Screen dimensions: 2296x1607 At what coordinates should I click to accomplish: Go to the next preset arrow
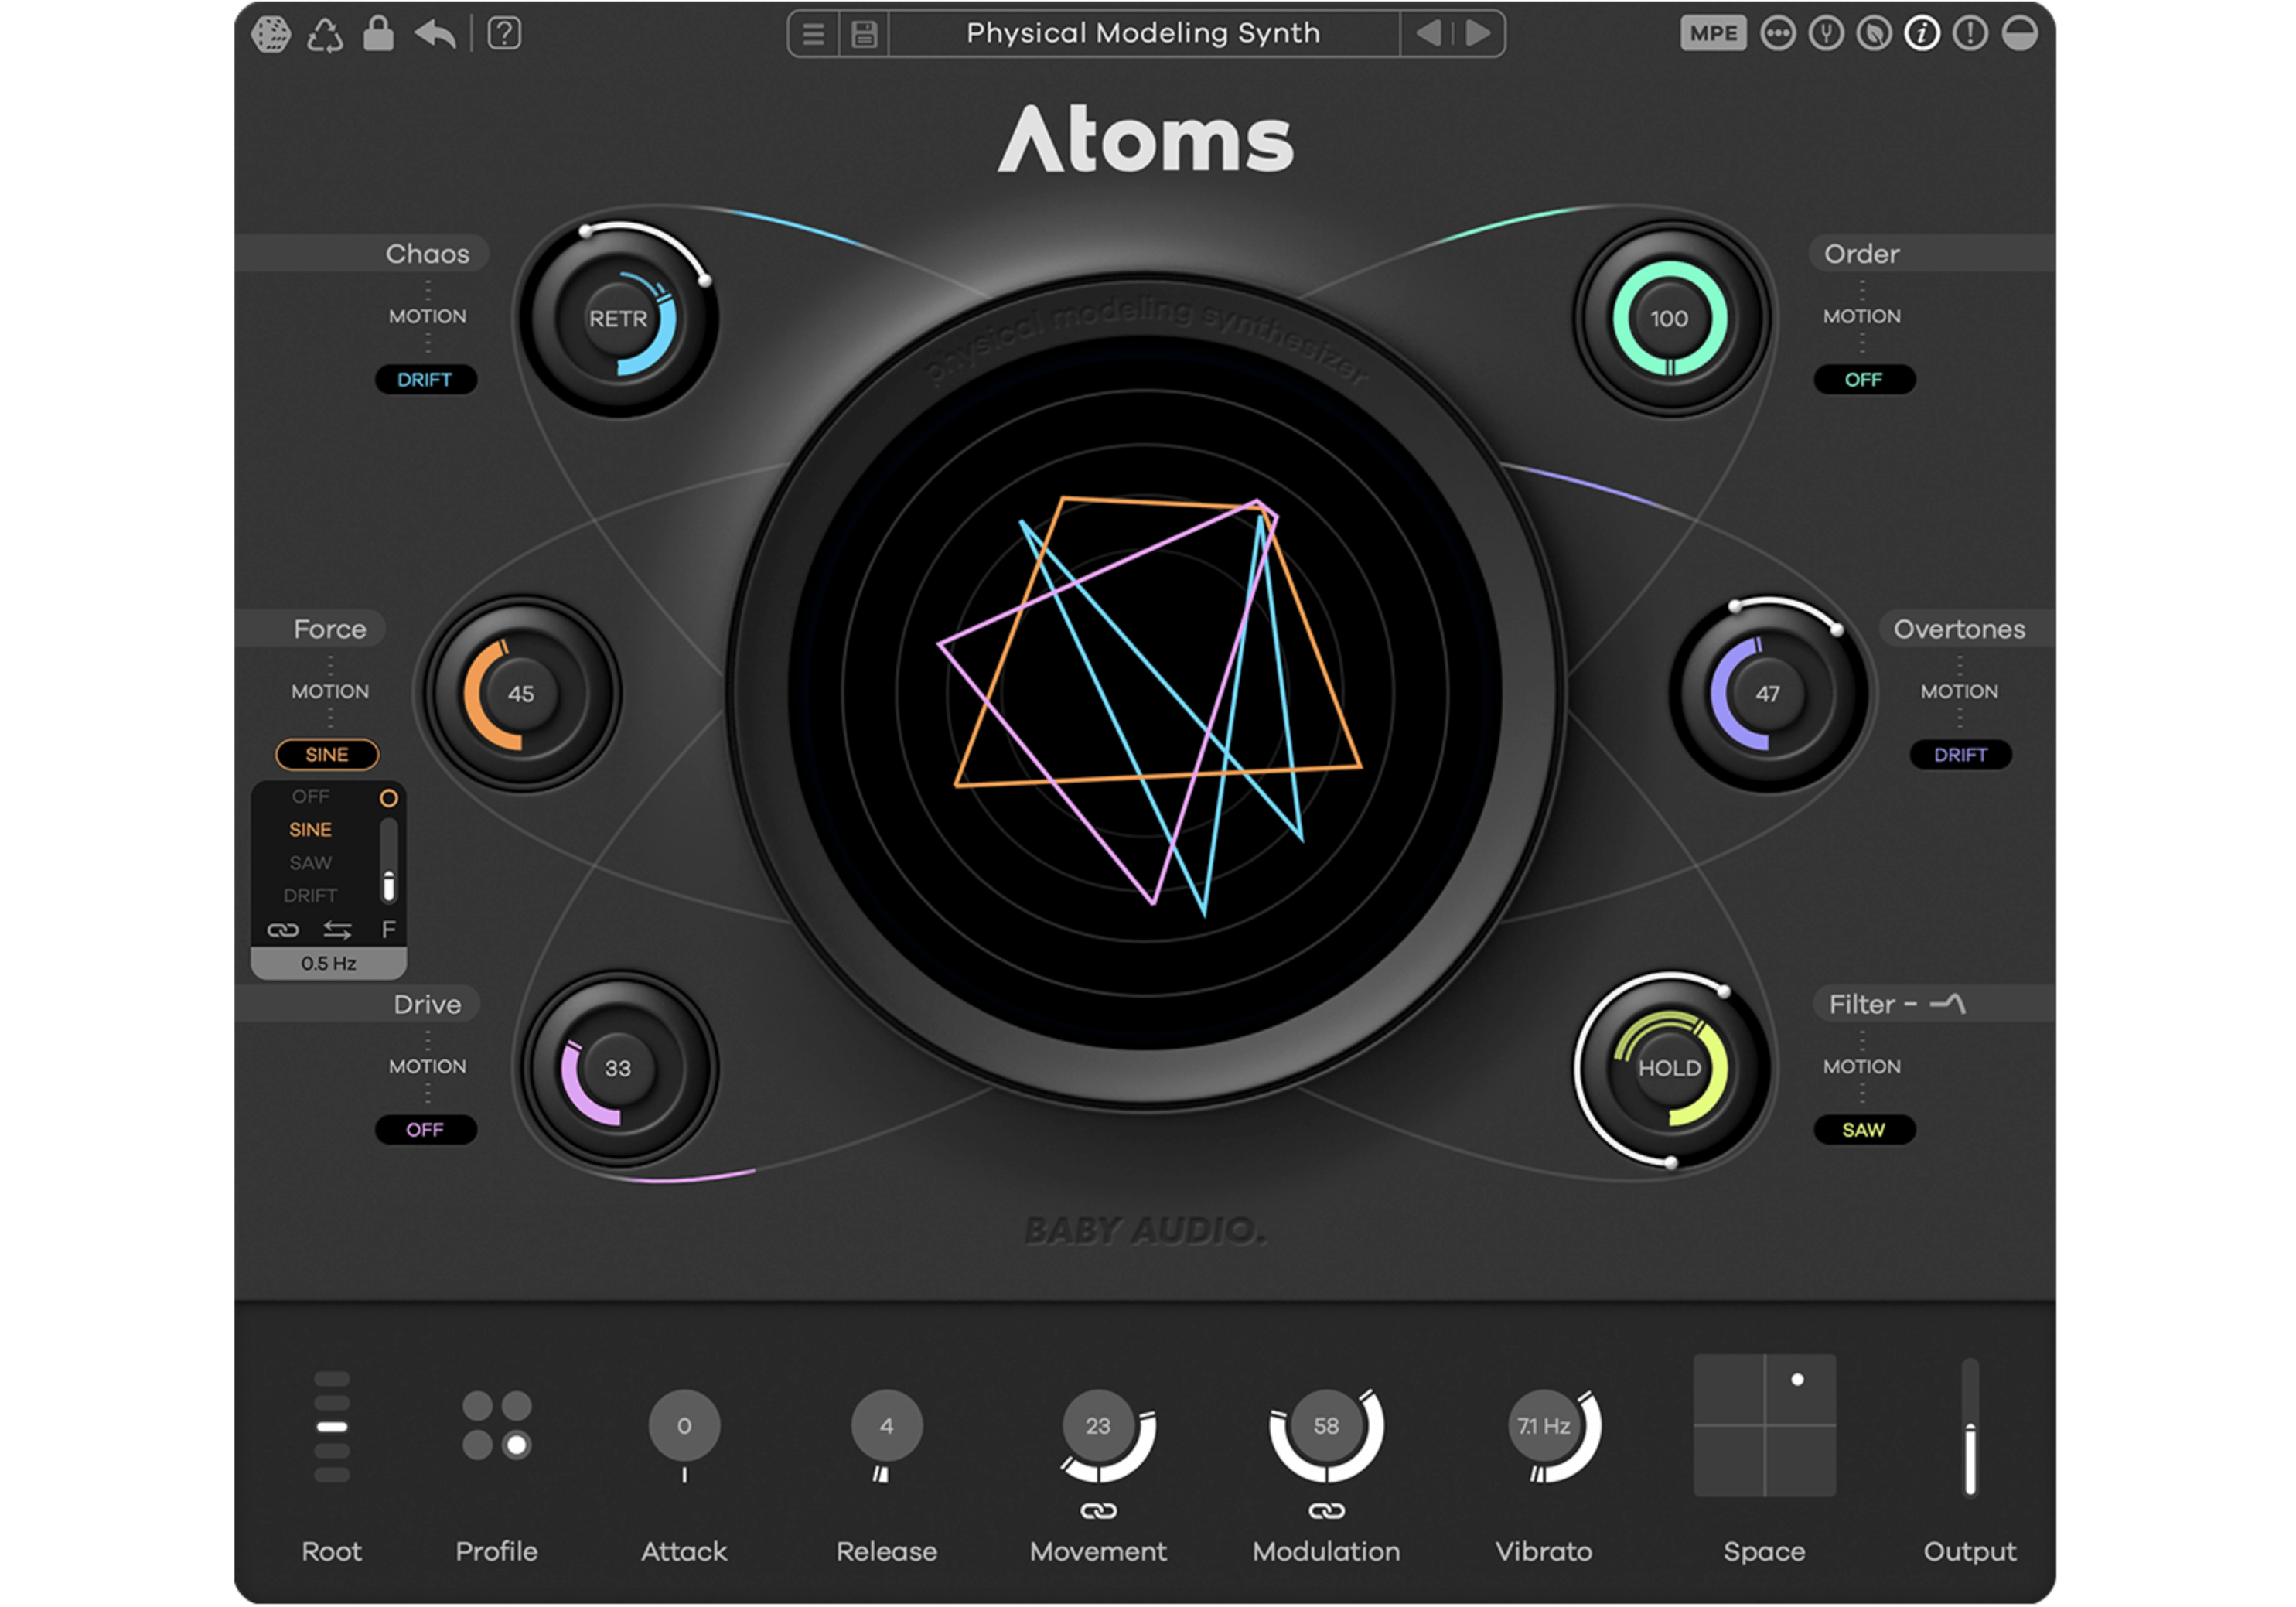pos(1478,34)
